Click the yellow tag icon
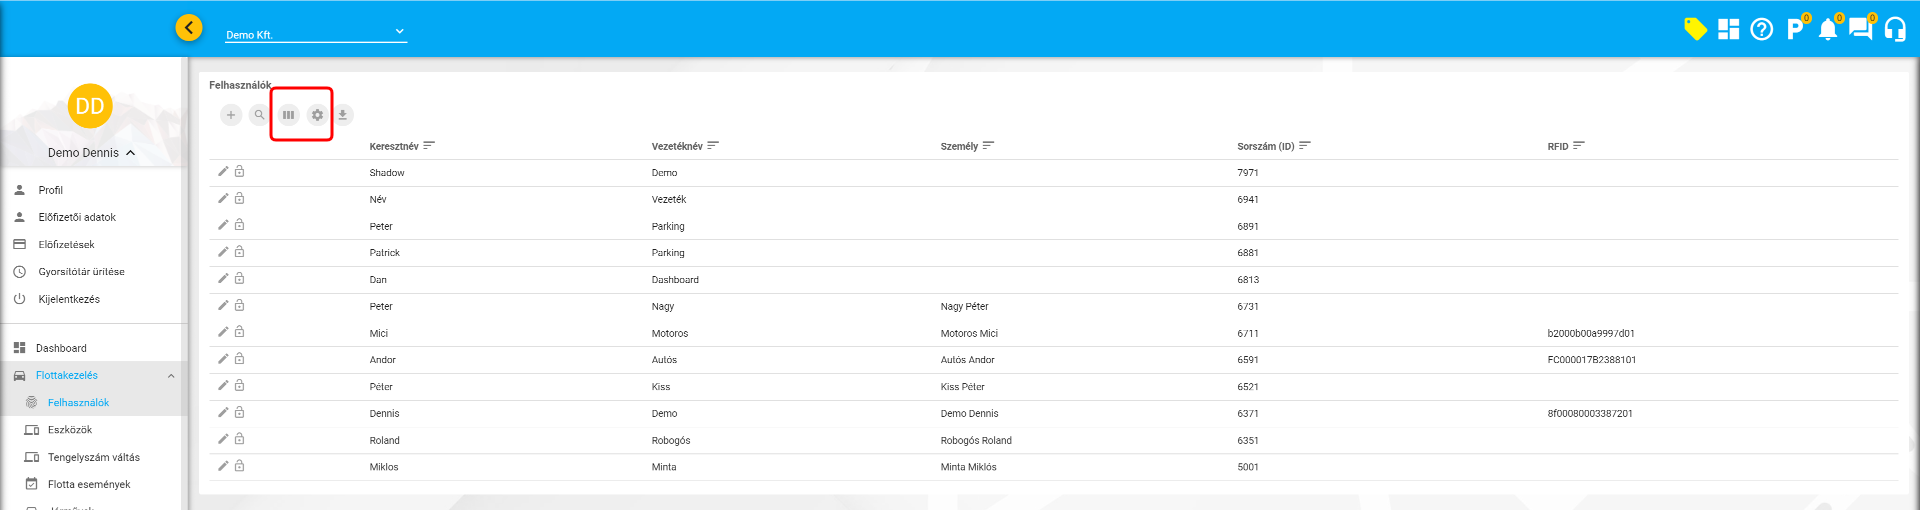The image size is (1920, 510). 1694,29
